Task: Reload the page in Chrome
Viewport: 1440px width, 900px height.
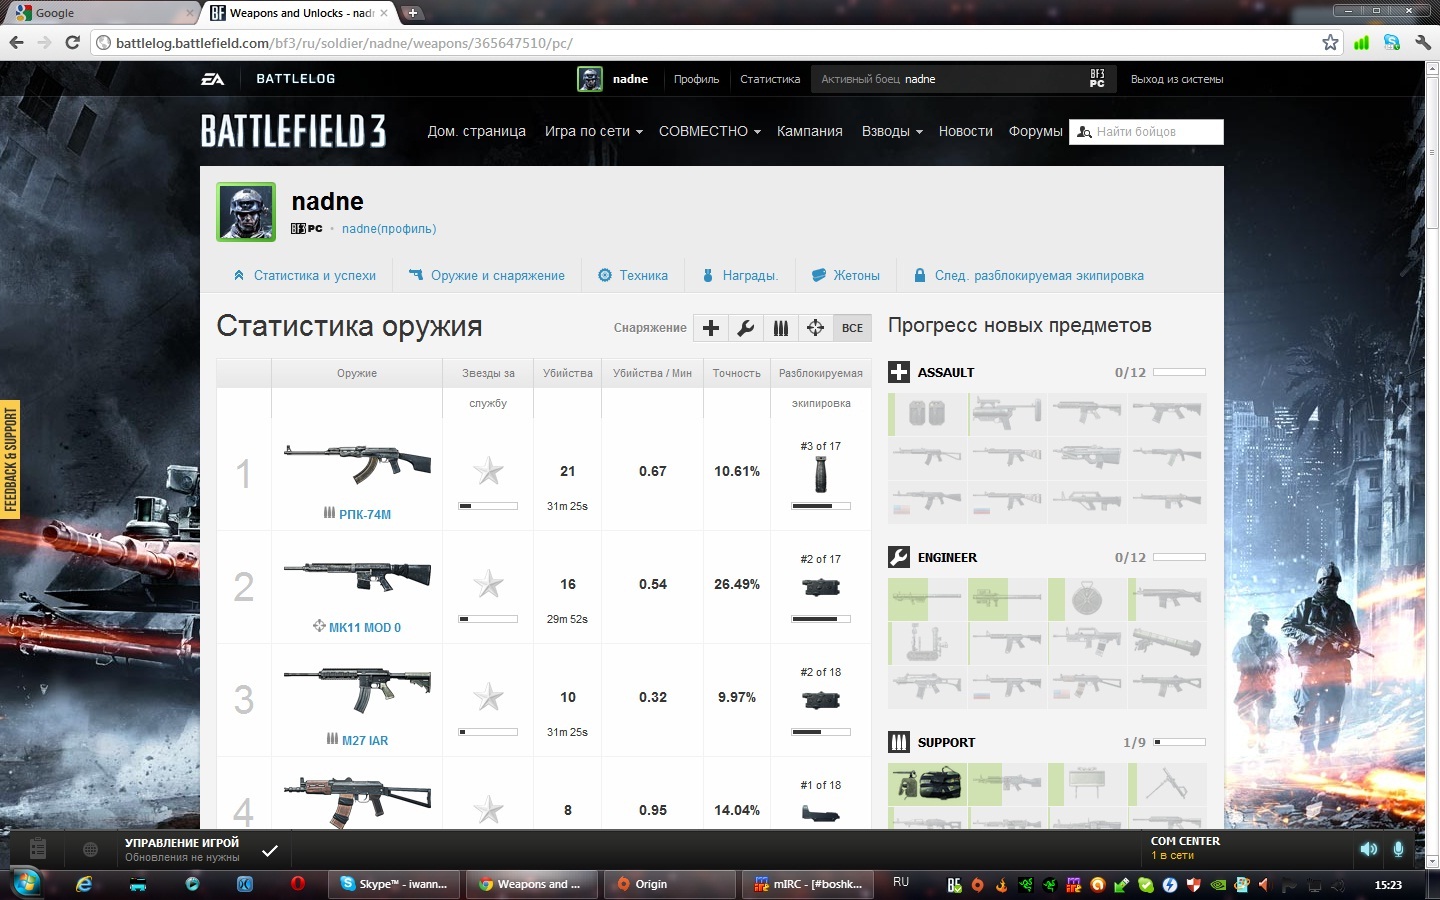Action: 72,42
